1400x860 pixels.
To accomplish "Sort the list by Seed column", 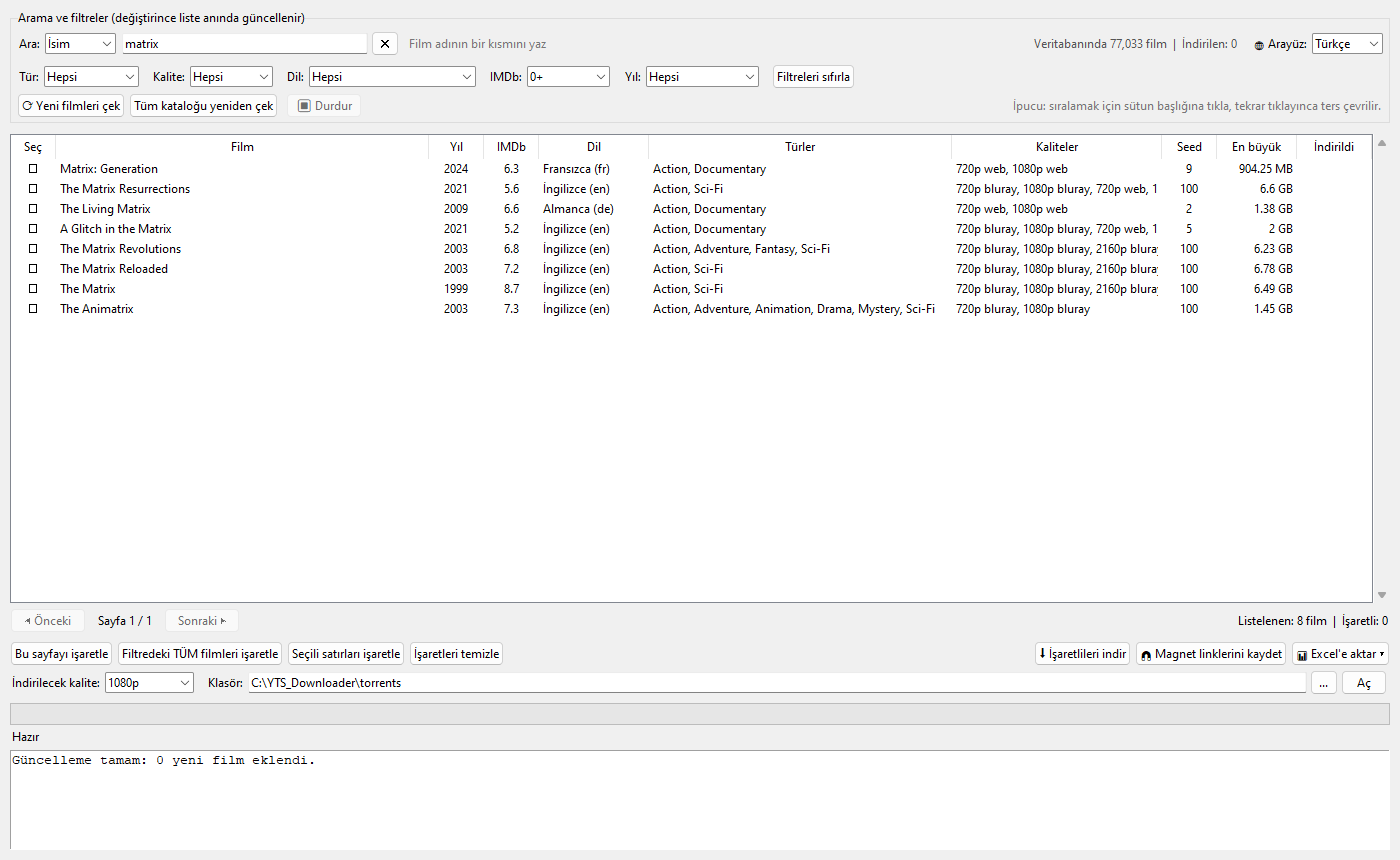I will 1189,147.
